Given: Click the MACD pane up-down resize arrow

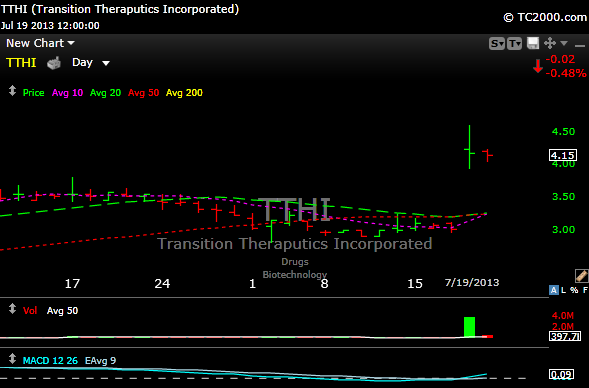Looking at the screenshot, I should pos(12,359).
